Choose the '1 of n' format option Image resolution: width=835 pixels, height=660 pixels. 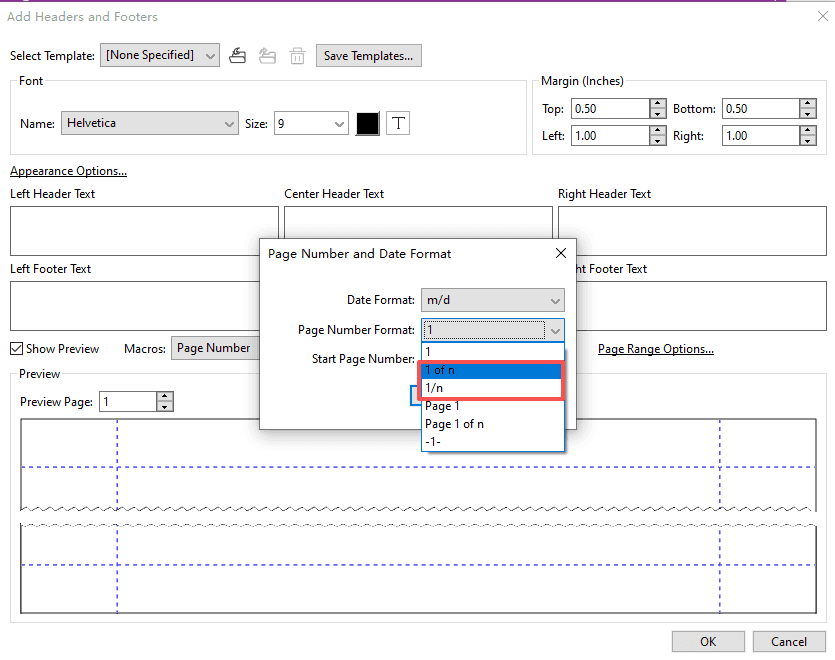[x=493, y=370]
